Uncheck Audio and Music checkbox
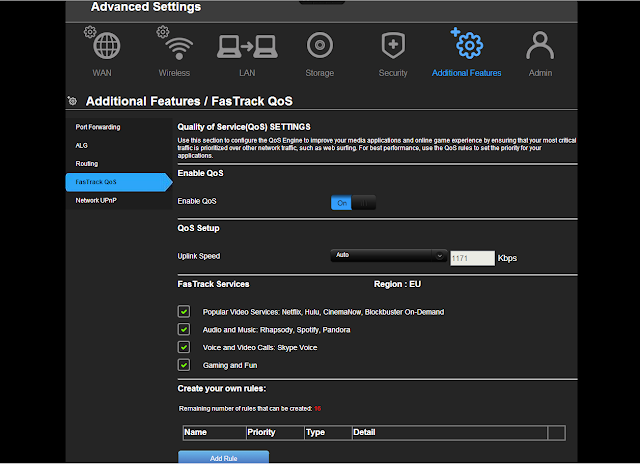This screenshot has width=640, height=464. (184, 329)
